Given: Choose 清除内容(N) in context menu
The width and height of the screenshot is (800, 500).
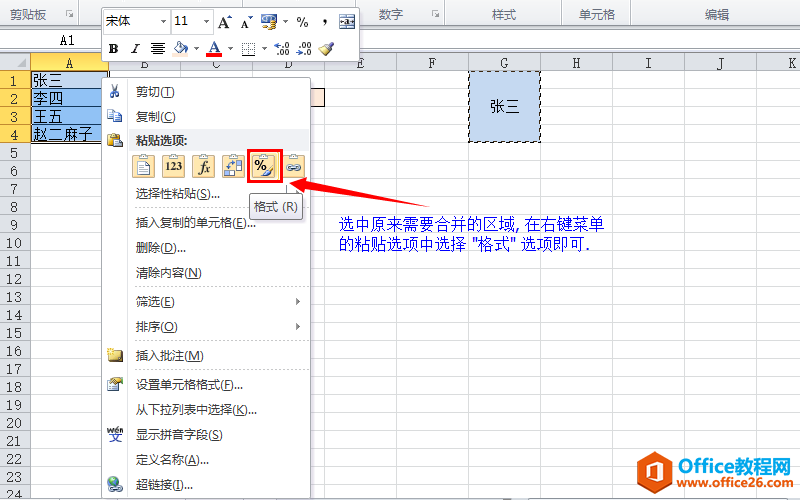Looking at the screenshot, I should 206,273.
